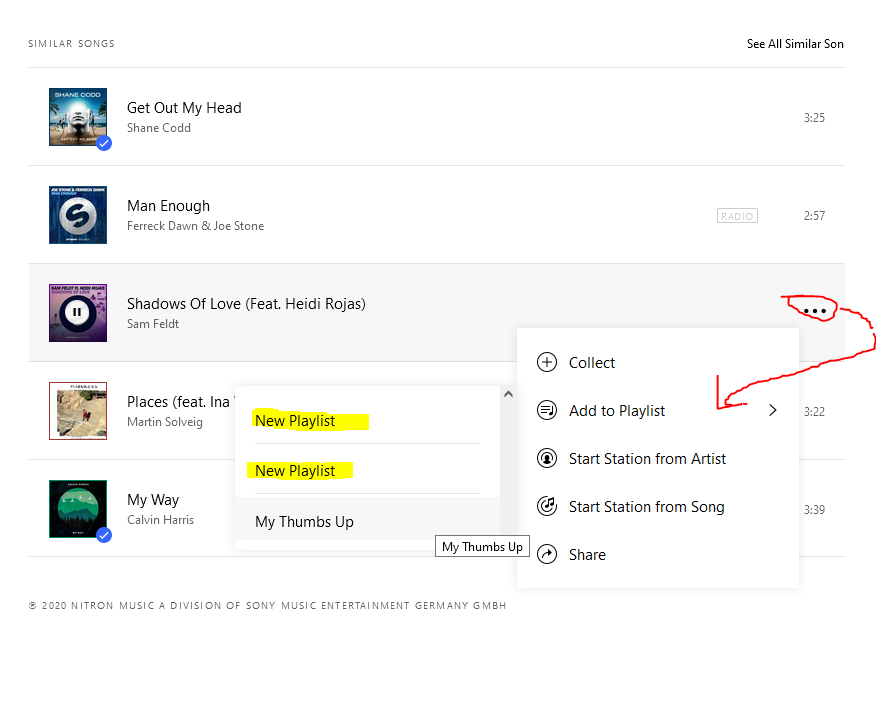This screenshot has height=718, width=876.
Task: Click the Man Enough album artwork
Action: tap(77, 214)
